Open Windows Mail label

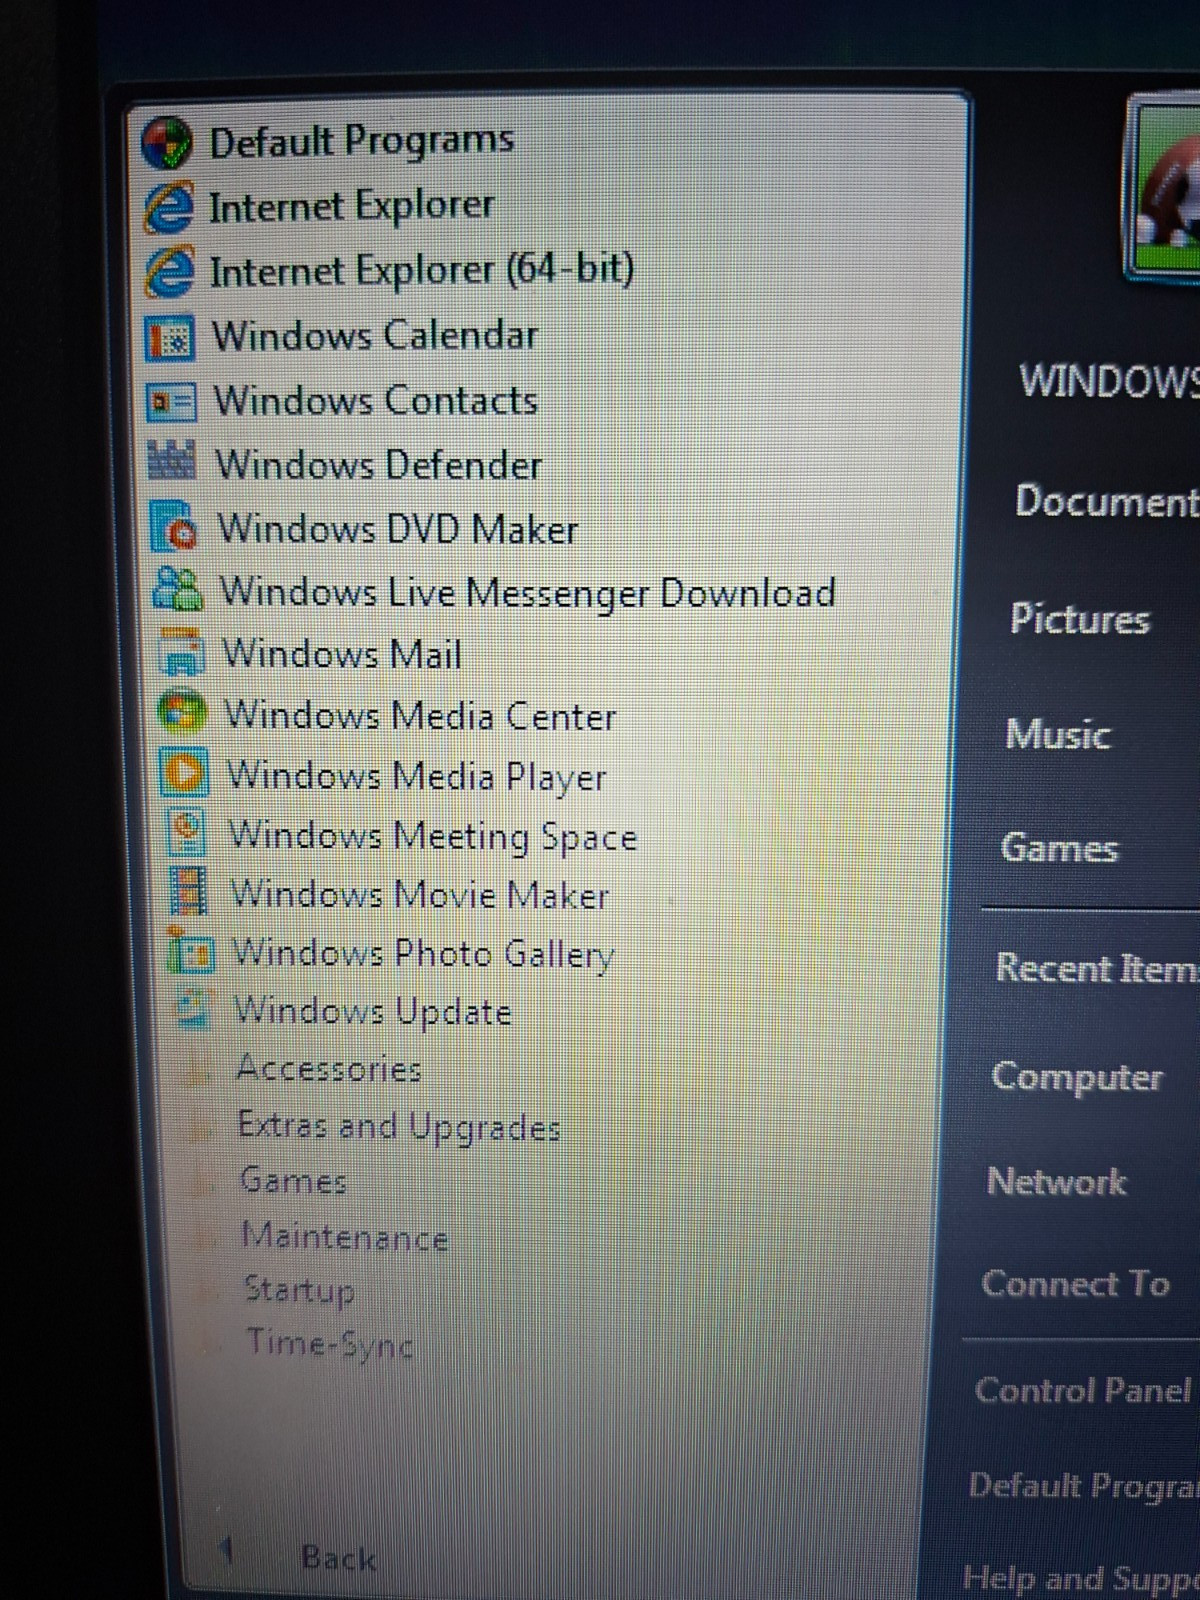point(342,654)
